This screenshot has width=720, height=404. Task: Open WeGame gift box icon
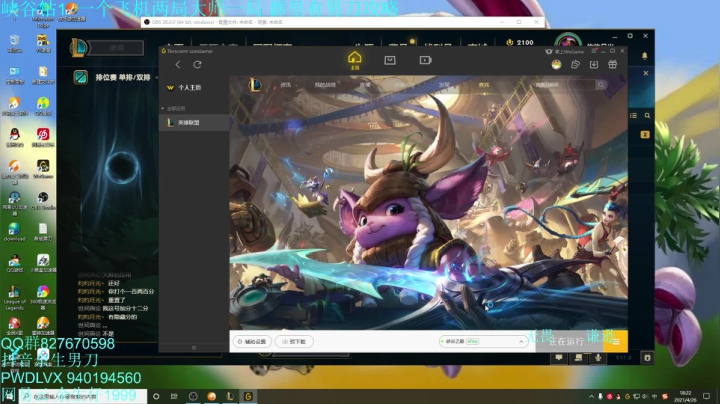coord(613,65)
